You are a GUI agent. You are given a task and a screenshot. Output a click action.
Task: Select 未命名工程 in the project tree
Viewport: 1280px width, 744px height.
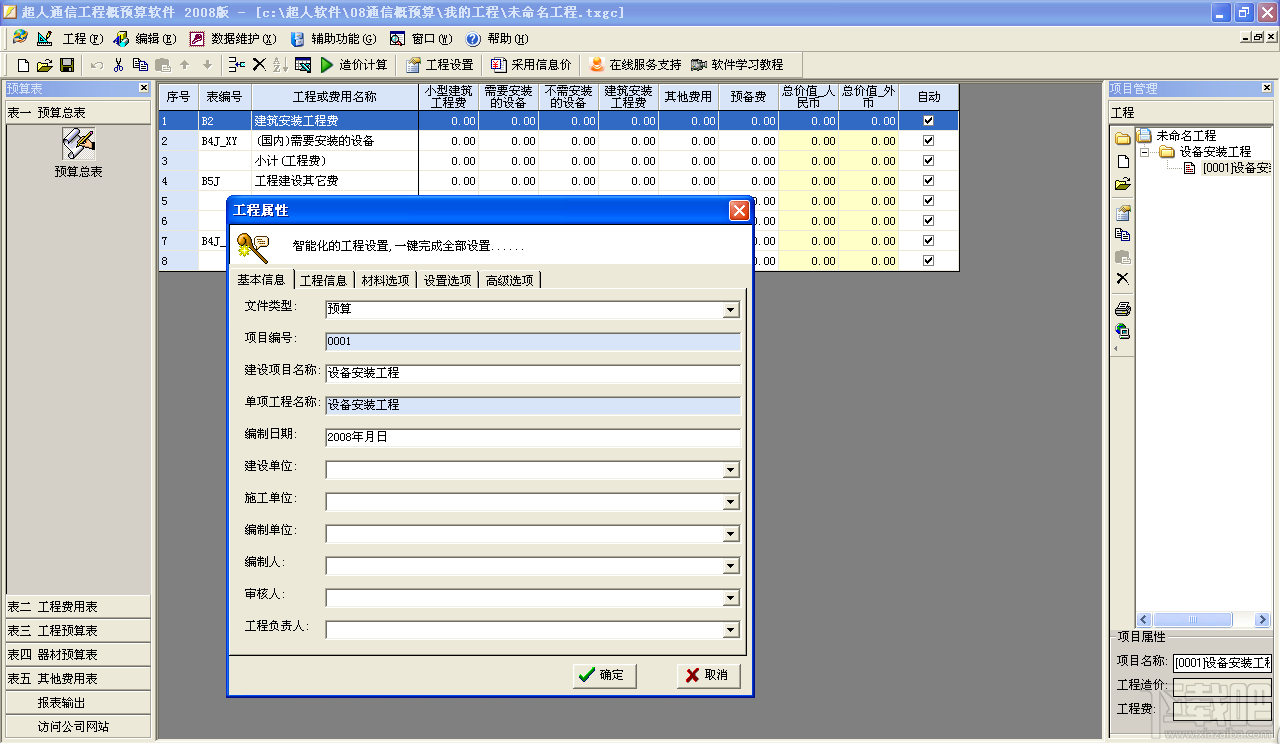click(x=1186, y=136)
